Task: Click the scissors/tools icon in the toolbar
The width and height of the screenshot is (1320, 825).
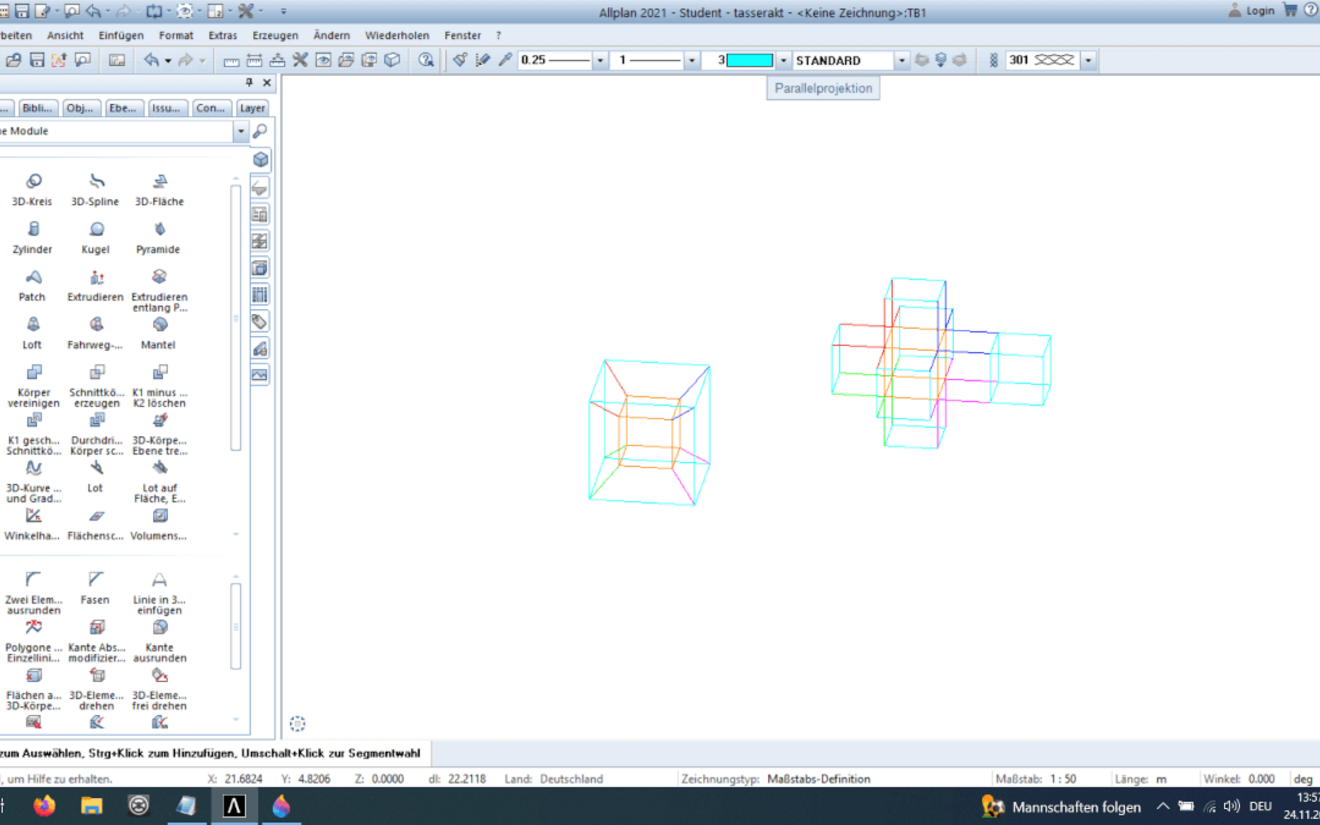Action: 300,60
